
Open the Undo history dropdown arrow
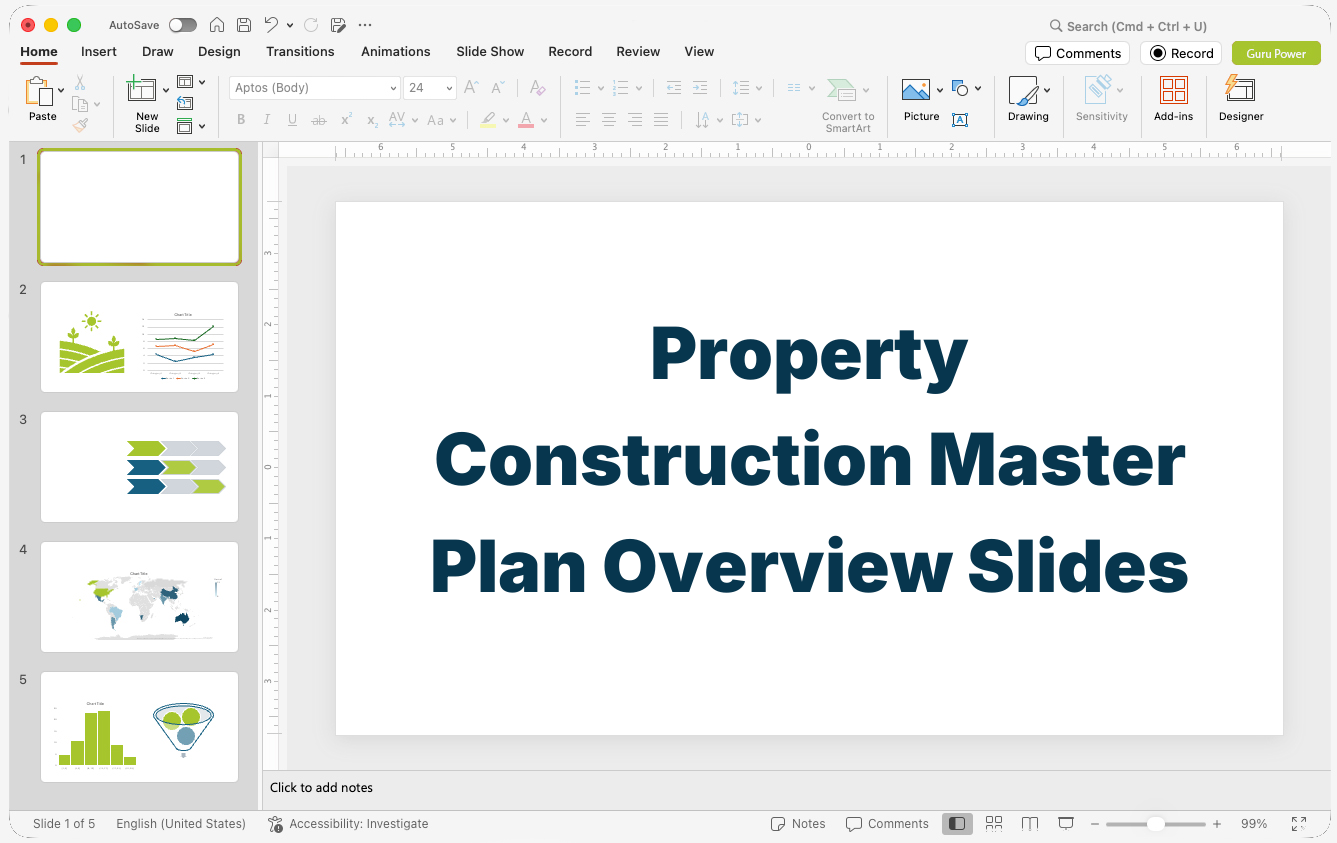tap(290, 25)
